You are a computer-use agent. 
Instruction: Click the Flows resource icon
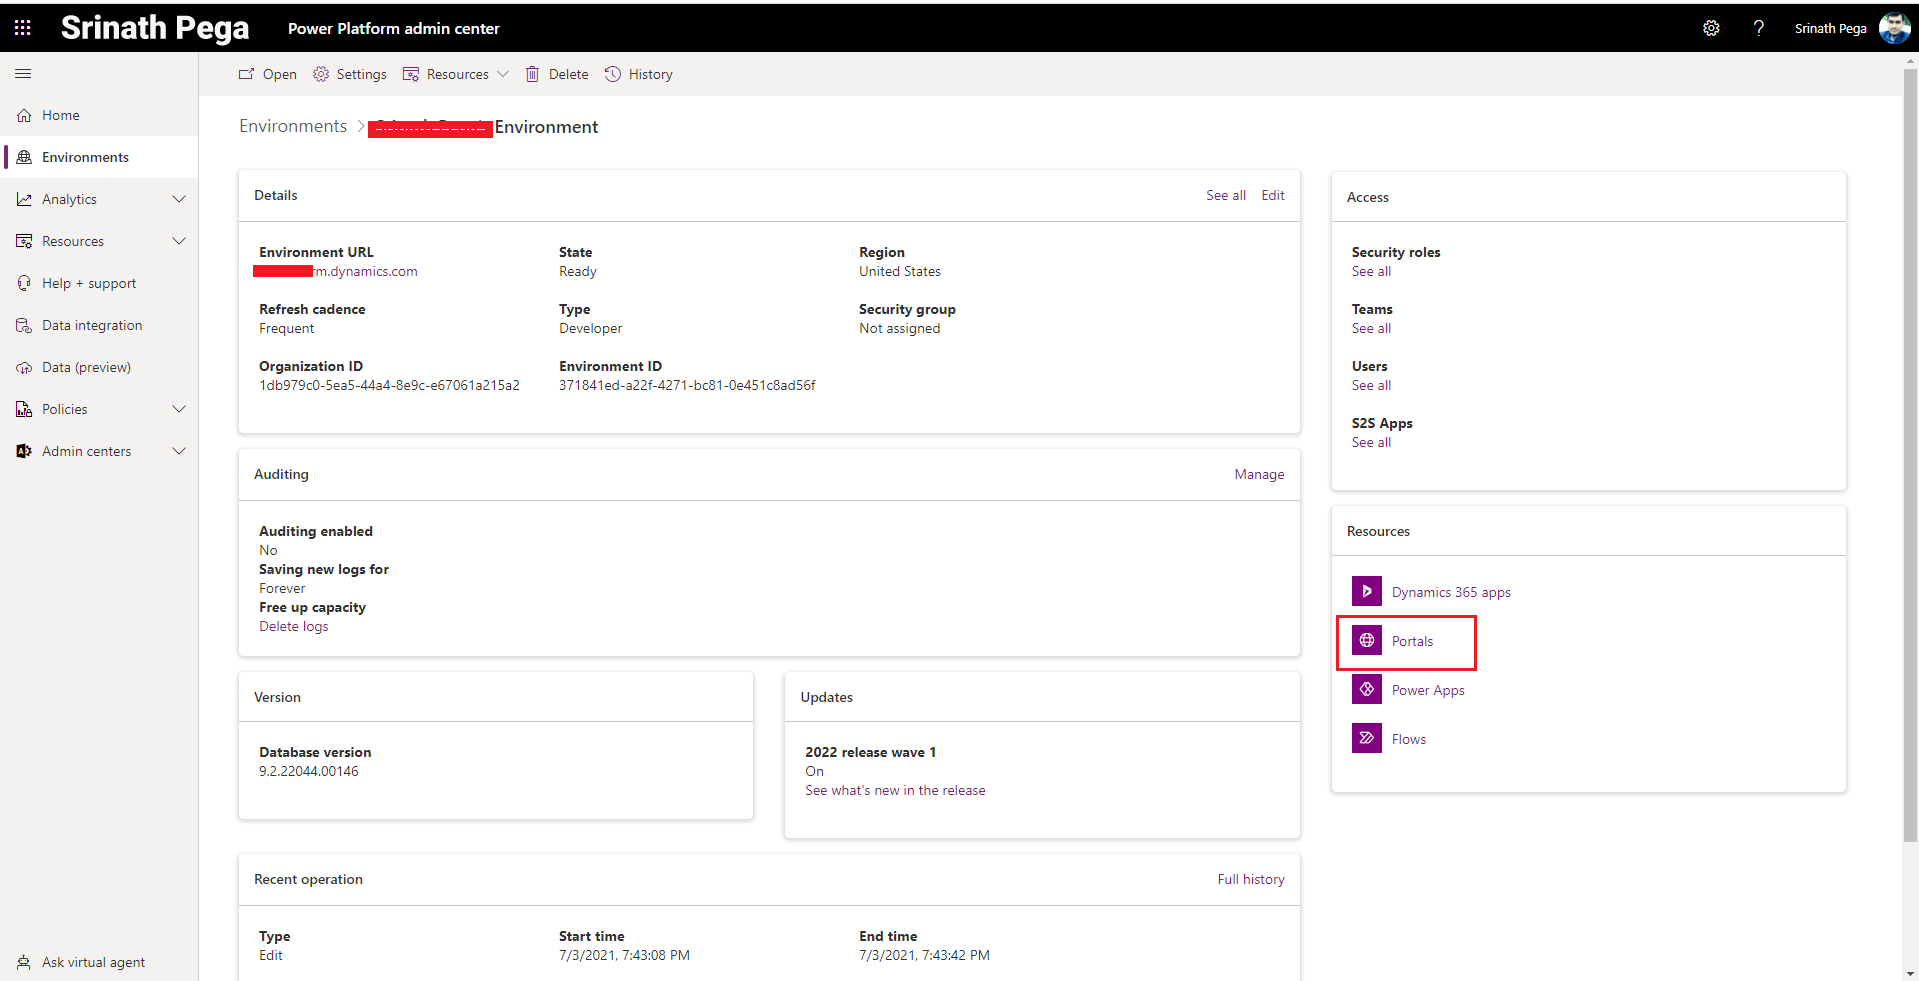click(x=1366, y=739)
